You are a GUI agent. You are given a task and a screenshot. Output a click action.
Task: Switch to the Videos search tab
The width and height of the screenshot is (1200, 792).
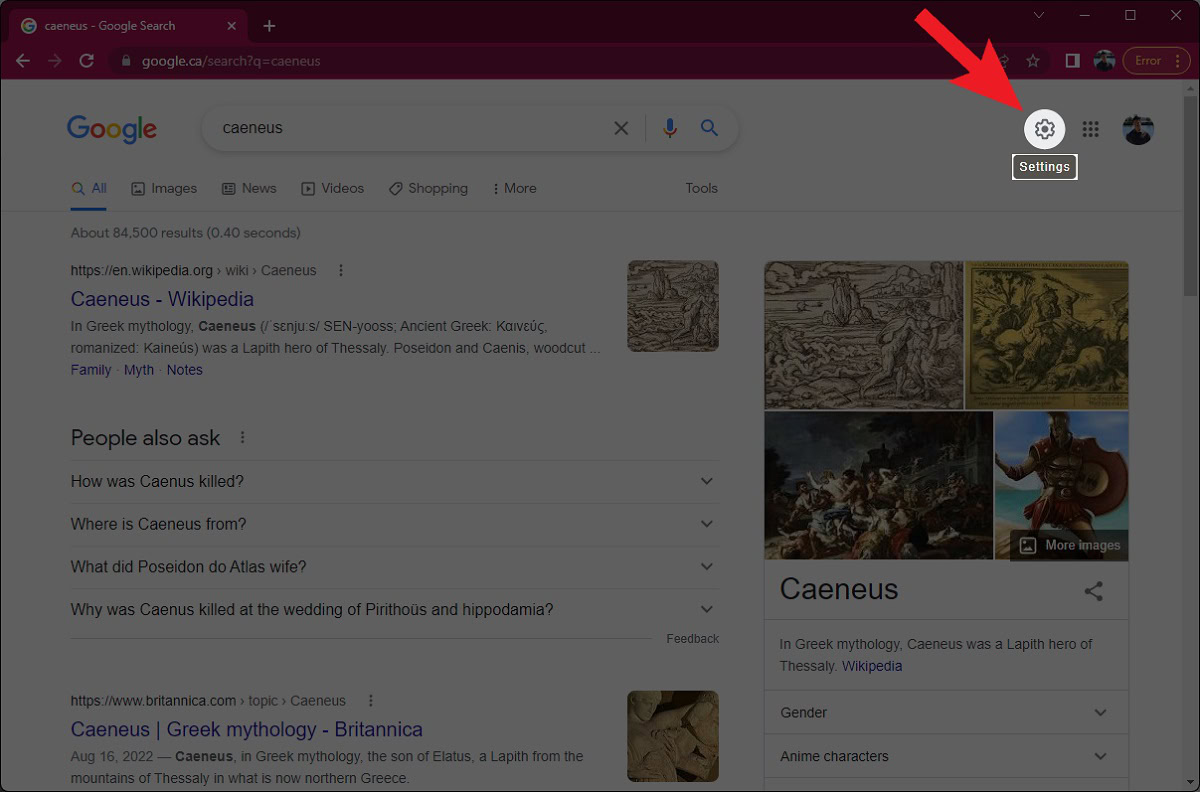333,188
